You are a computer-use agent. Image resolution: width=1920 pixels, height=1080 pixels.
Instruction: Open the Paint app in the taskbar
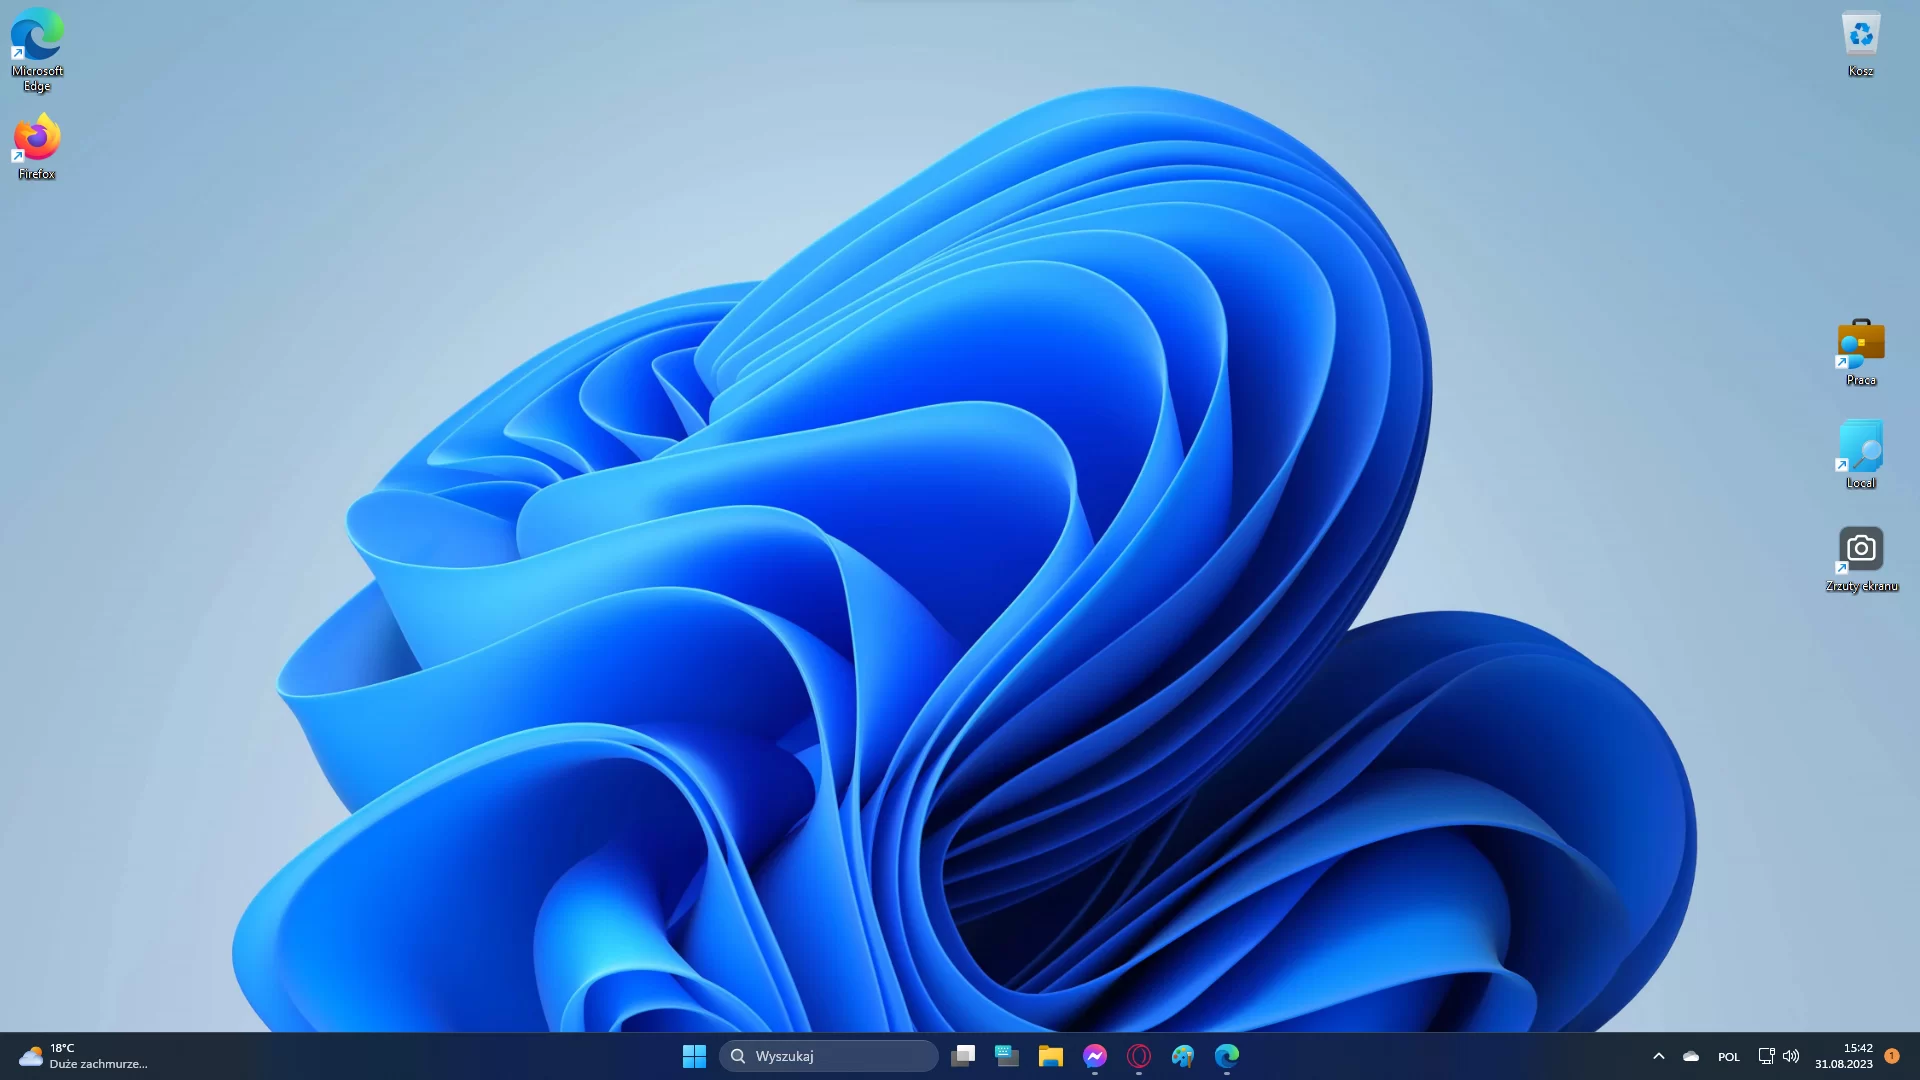tap(1183, 1056)
